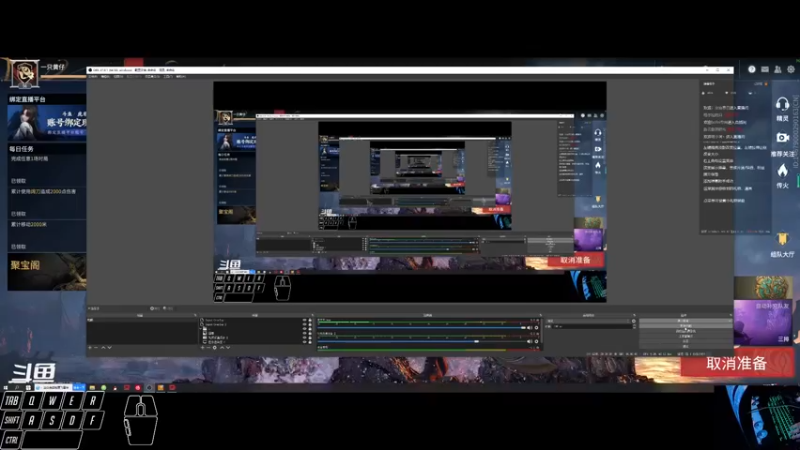Click the 推荐关注 camera icon
Image resolution: width=800 pixels, height=450 pixels.
[783, 137]
